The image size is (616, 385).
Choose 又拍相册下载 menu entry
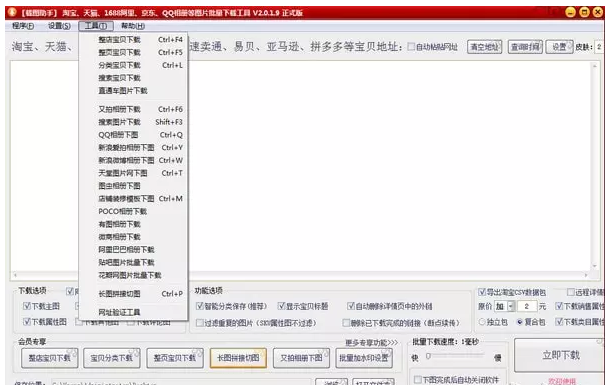click(x=133, y=109)
